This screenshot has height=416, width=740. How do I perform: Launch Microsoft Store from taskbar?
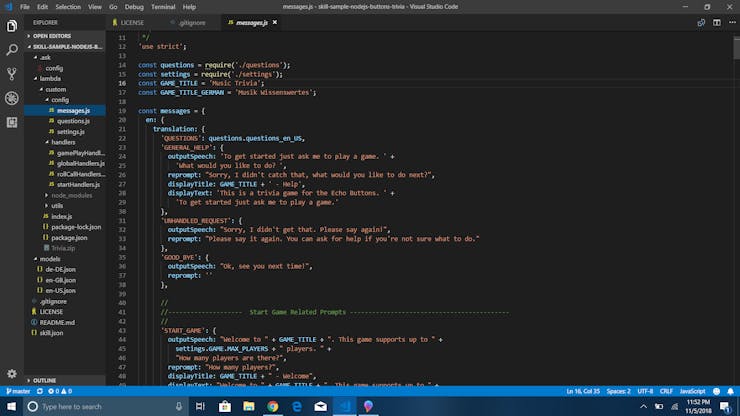click(225, 407)
